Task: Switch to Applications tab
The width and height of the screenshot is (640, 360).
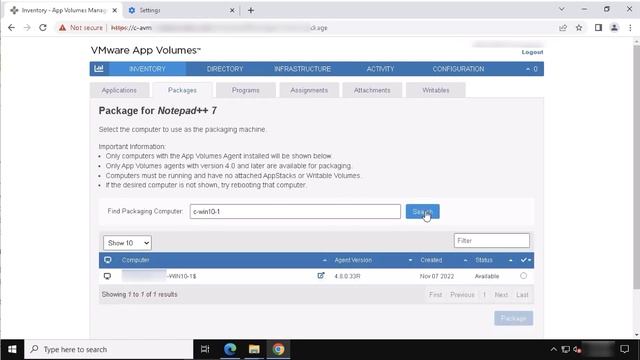Action: point(119,90)
